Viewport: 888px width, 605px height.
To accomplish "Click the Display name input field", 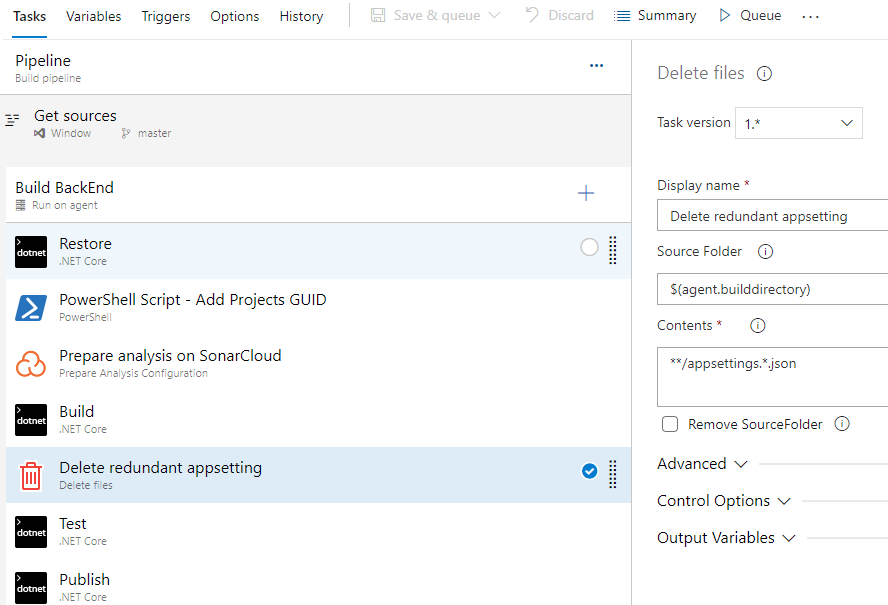I will coord(772,216).
